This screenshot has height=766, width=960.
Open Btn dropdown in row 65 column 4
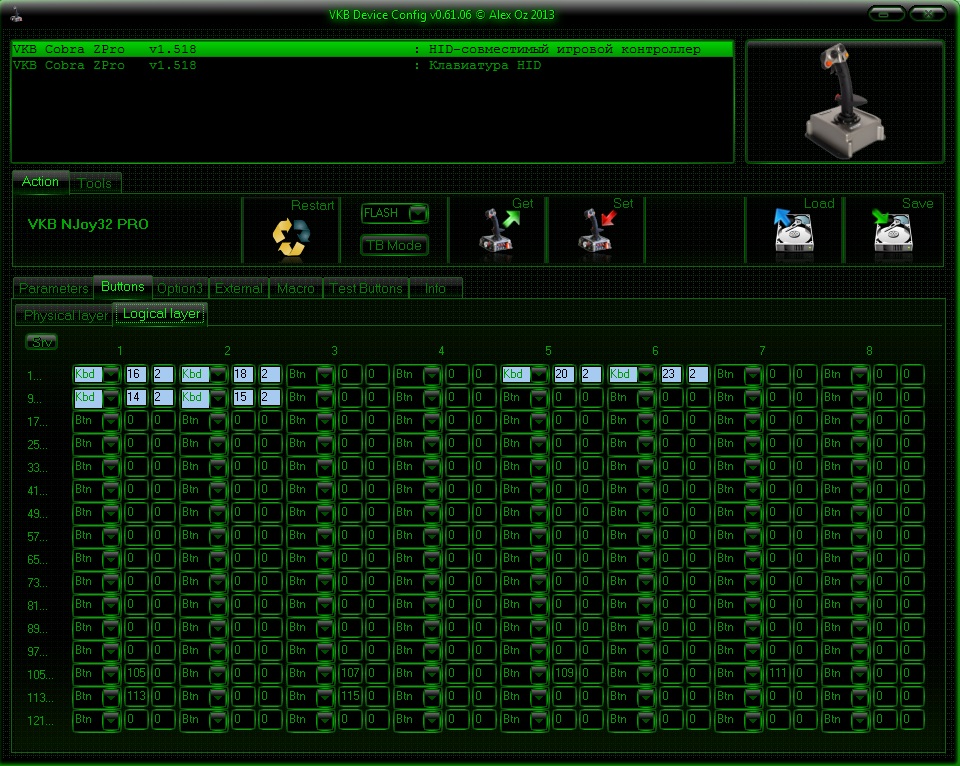(x=432, y=559)
